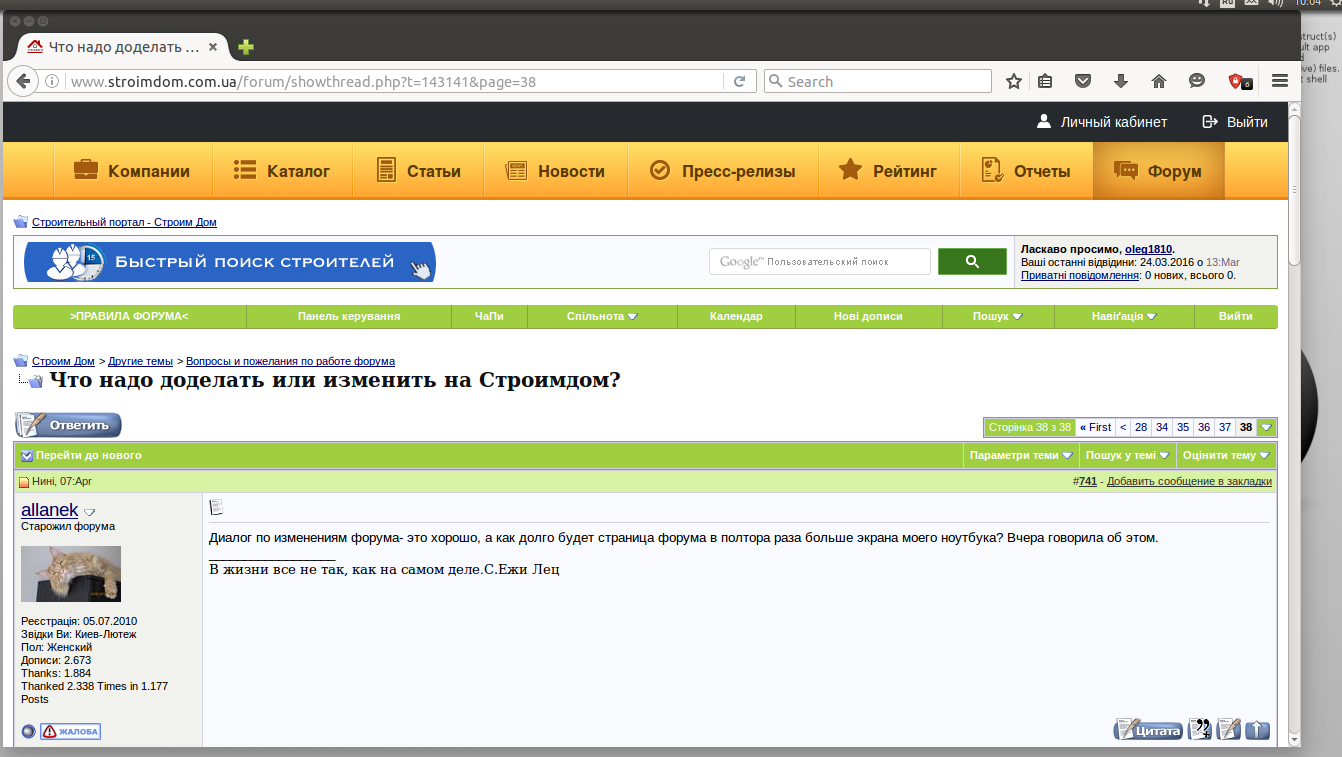
Task: Open the Навігація dropdown menu
Action: 1124,316
